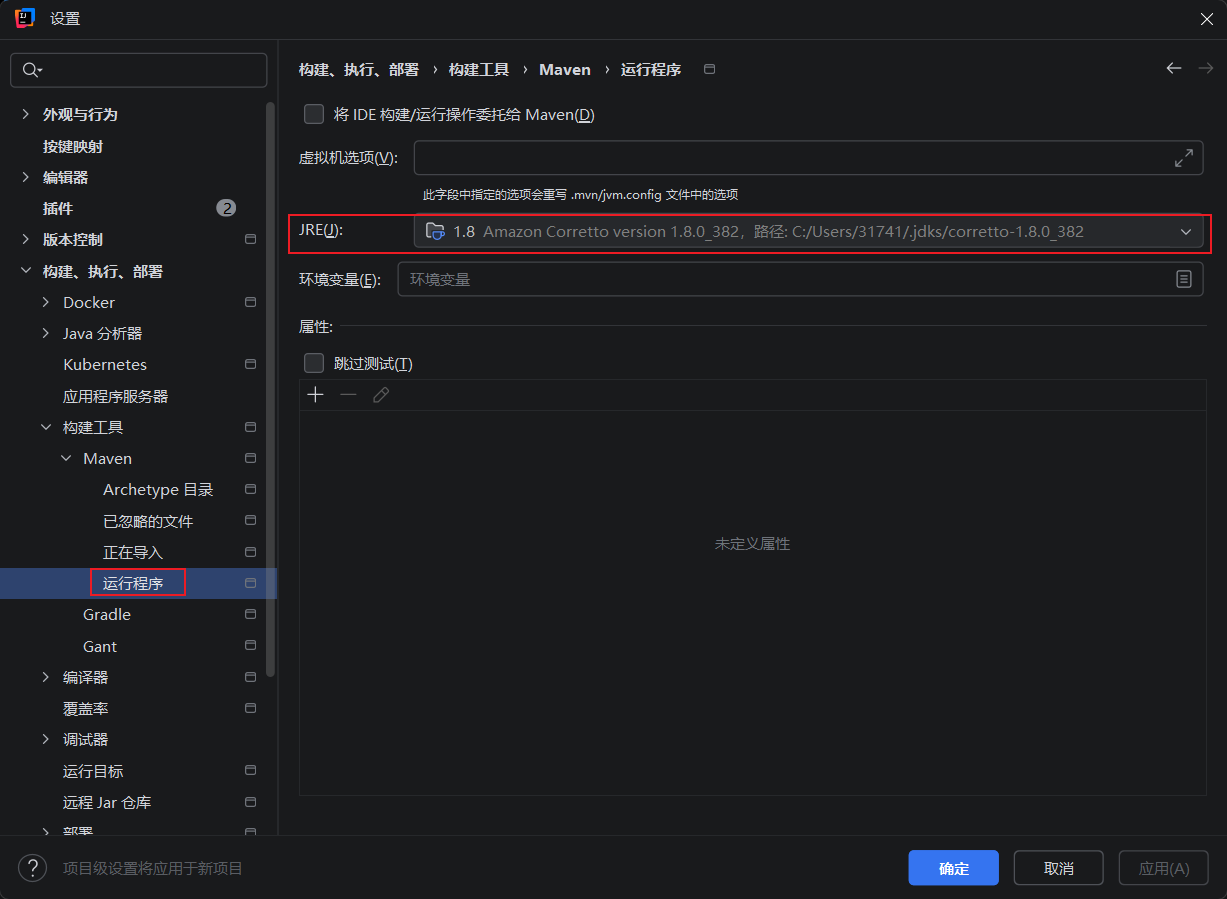Enable 将 IDE 构建/运行操作委托给 Maven checkbox
1227x899 pixels.
coord(314,114)
